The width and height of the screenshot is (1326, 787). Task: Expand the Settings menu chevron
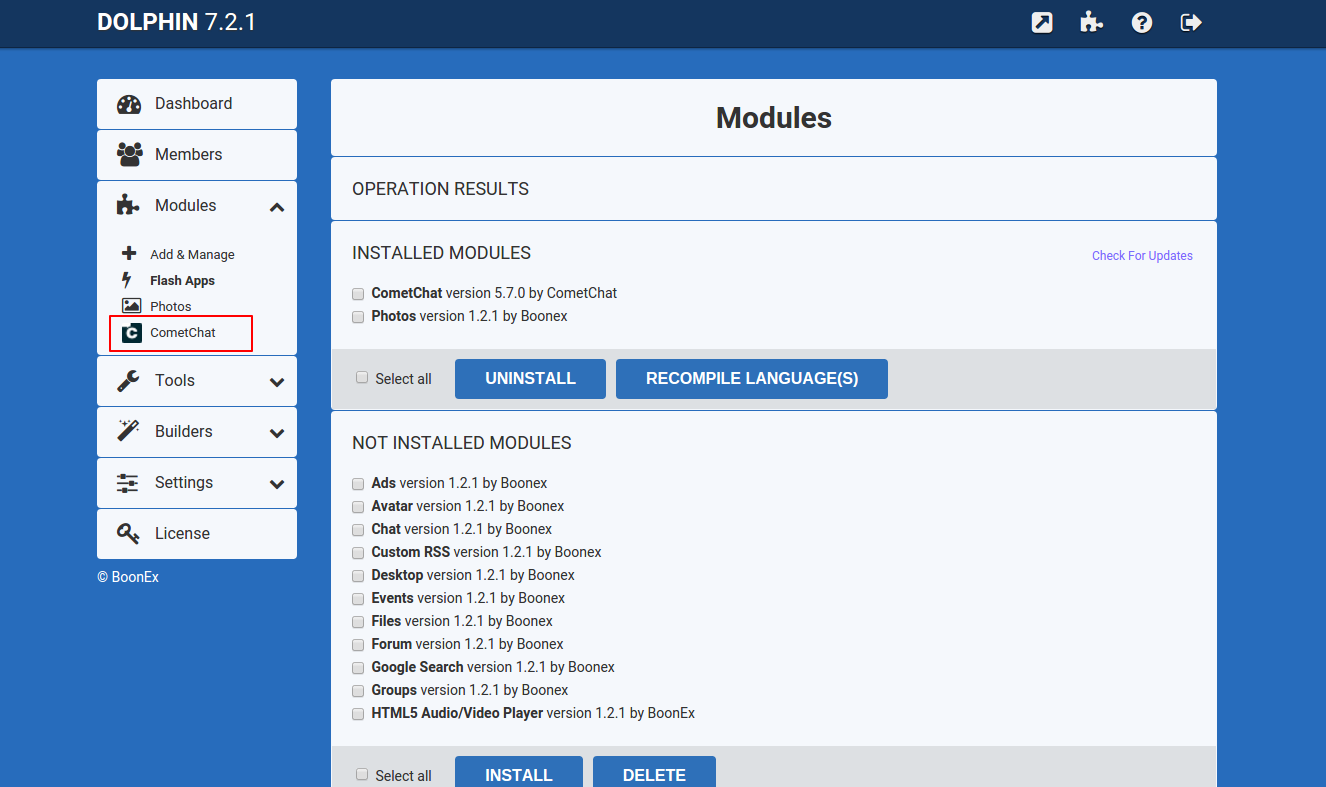[277, 484]
